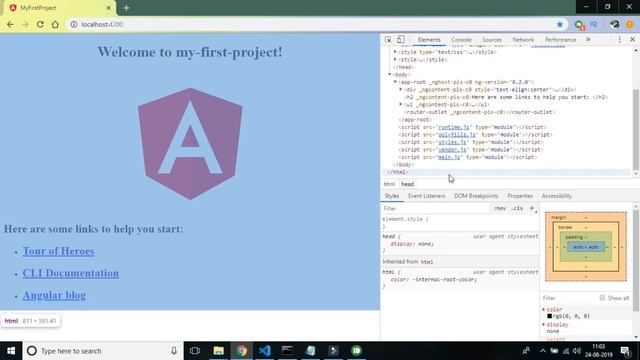Click the computed styles Filter field
Viewport: 640px width, 360px height.
(569, 298)
